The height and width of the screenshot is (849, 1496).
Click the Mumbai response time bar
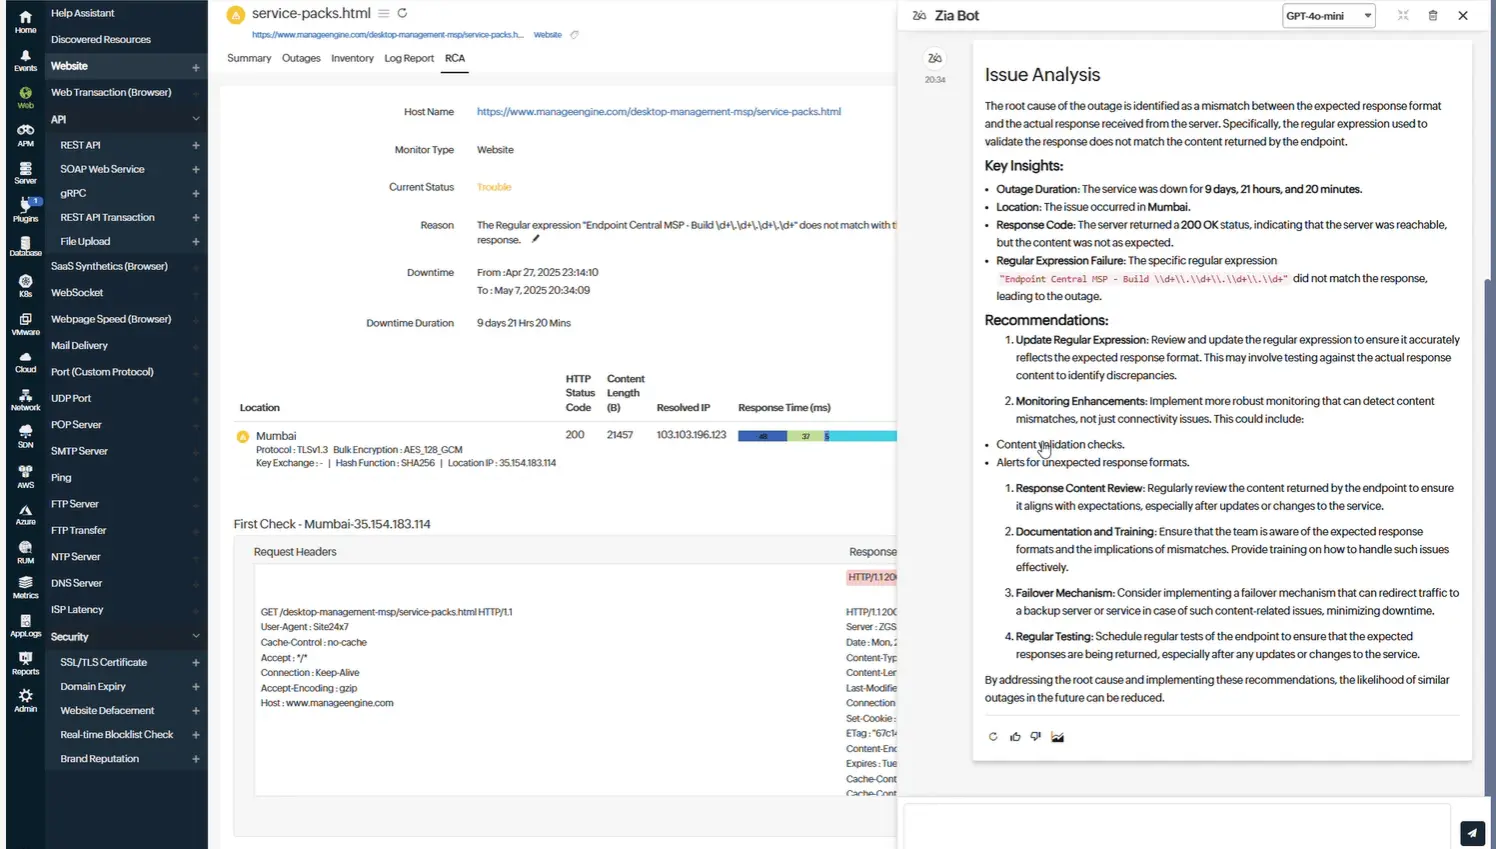(817, 436)
